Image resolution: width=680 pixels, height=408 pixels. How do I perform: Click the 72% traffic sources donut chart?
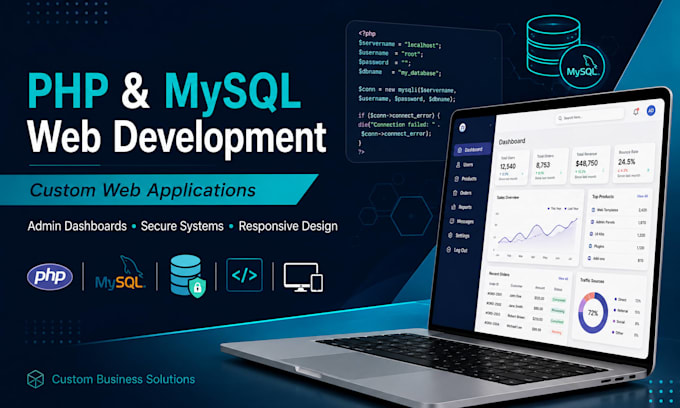click(x=592, y=313)
